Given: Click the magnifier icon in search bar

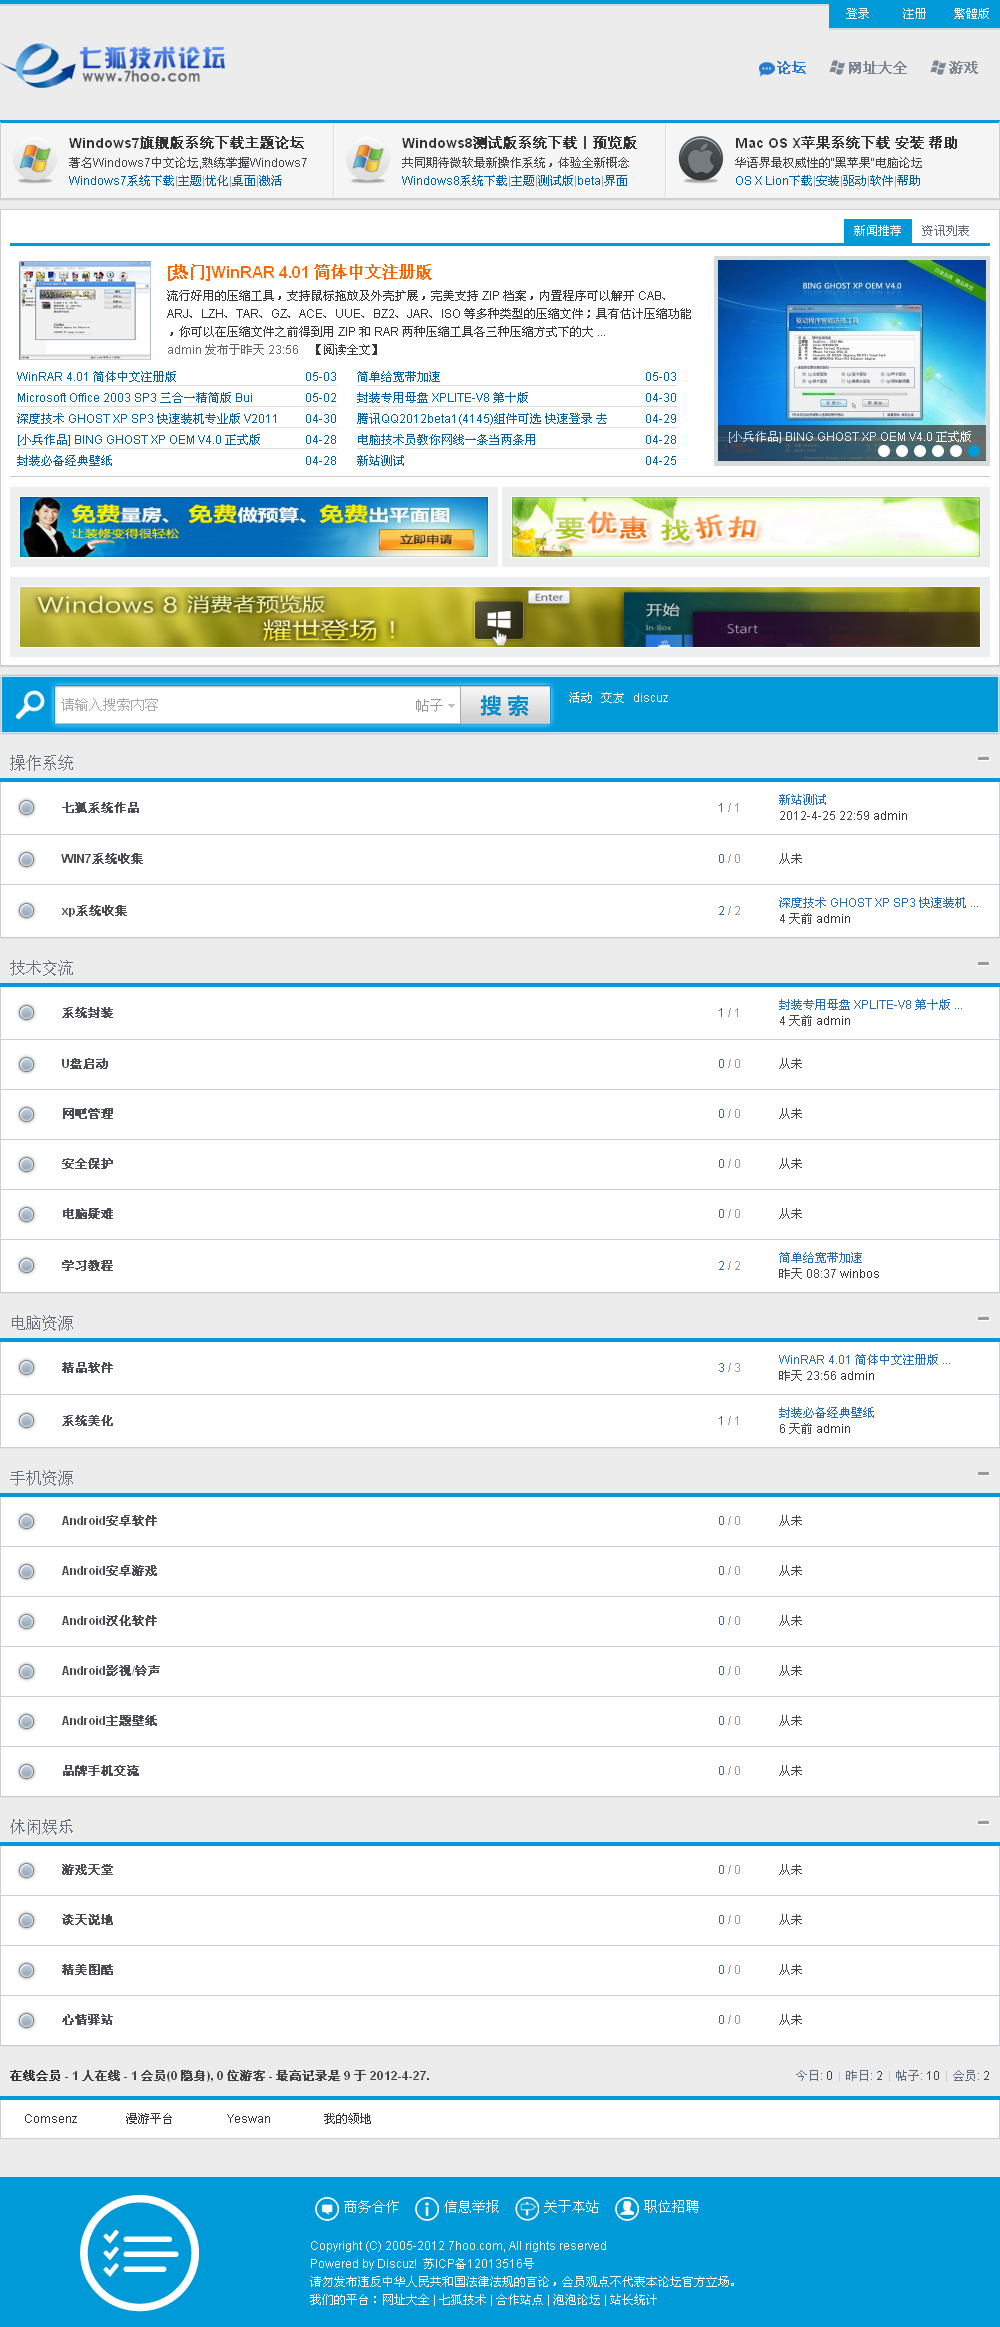Looking at the screenshot, I should tap(30, 705).
